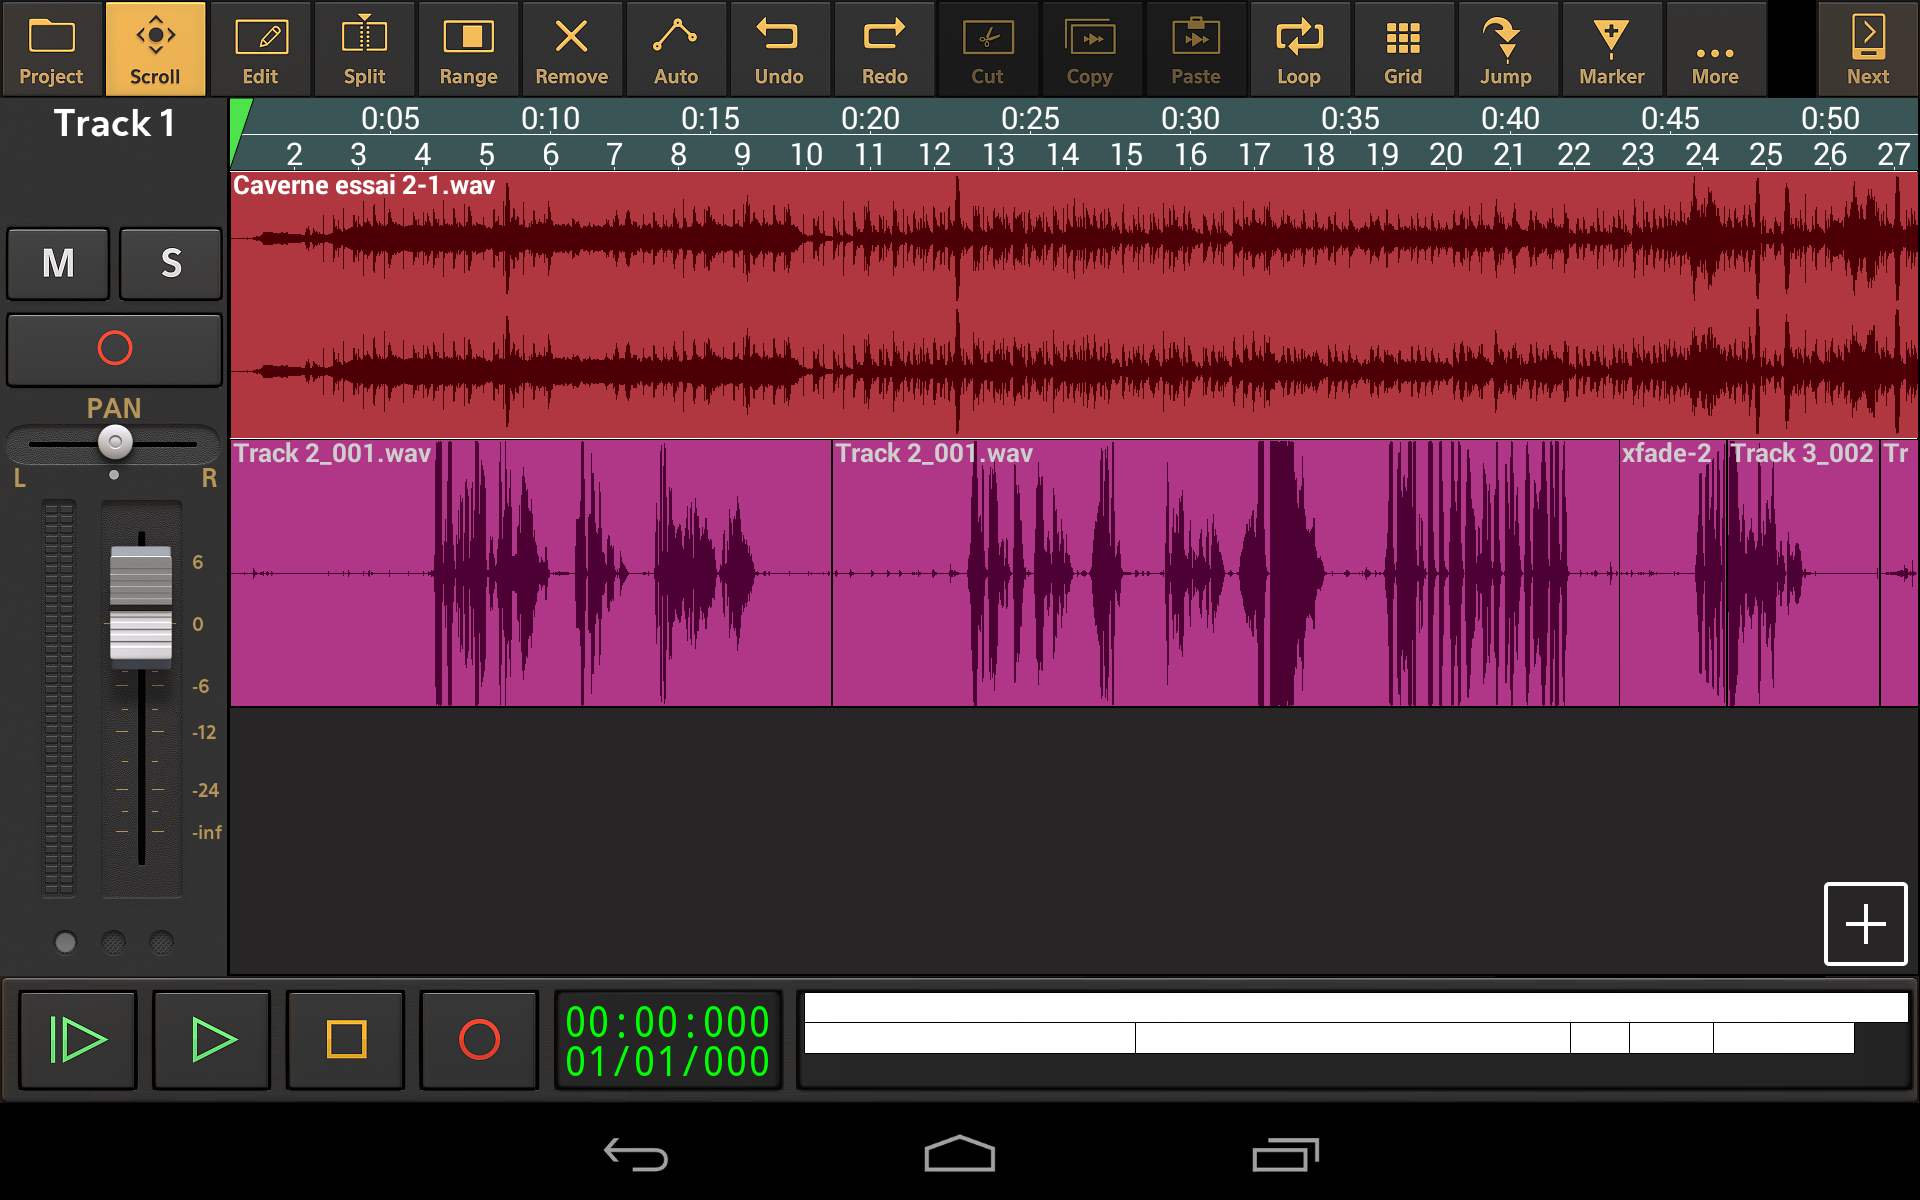Toggle Loop playback mode
Viewport: 1920px width, 1200px height.
1299,49
